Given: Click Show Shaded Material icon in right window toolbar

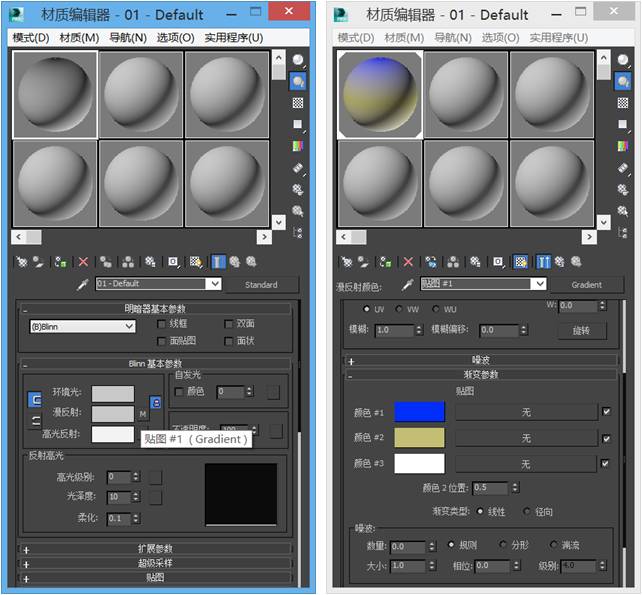Looking at the screenshot, I should click(521, 262).
